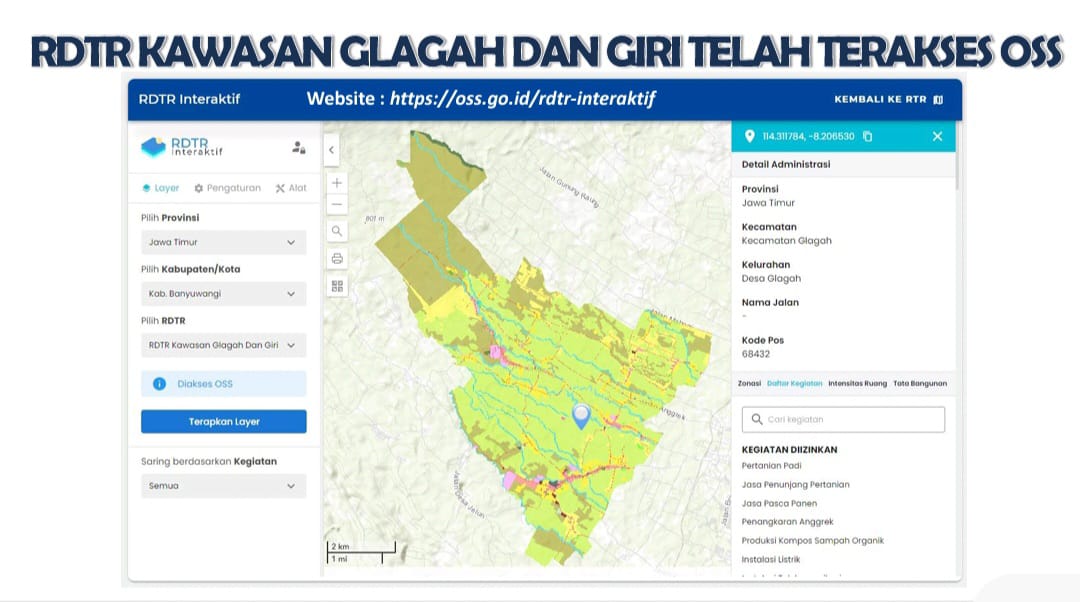Switch to the Tata Bangunan tab
Image resolution: width=1080 pixels, height=602 pixels.
(920, 384)
